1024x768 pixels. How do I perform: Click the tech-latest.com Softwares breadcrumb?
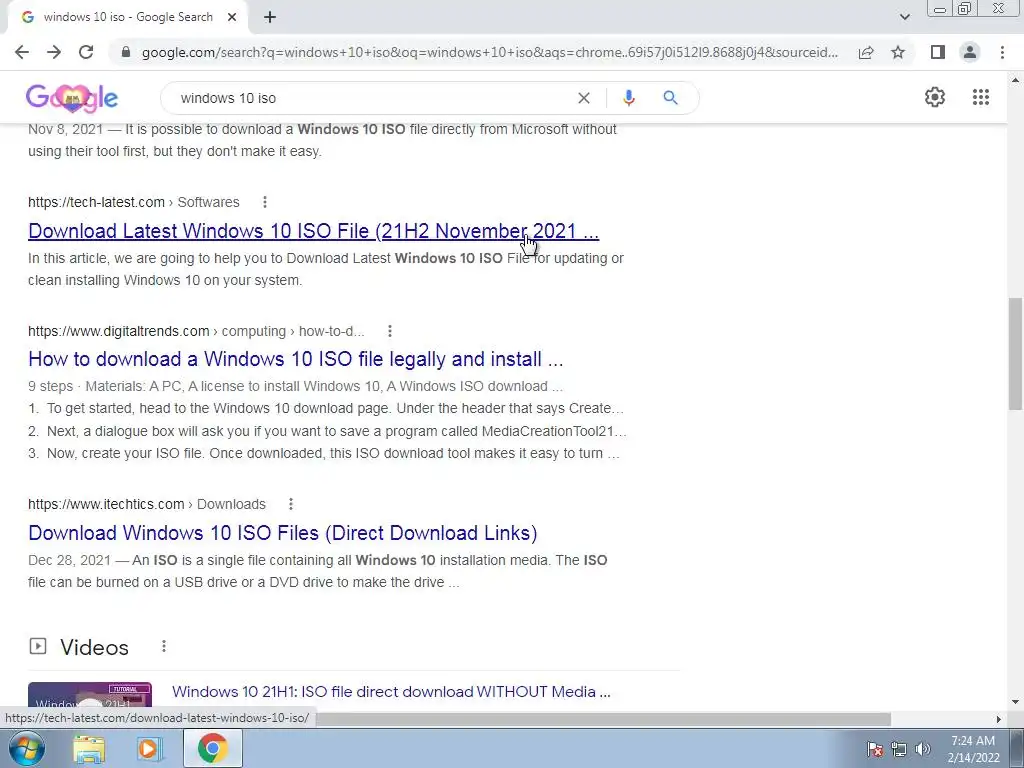tap(133, 202)
